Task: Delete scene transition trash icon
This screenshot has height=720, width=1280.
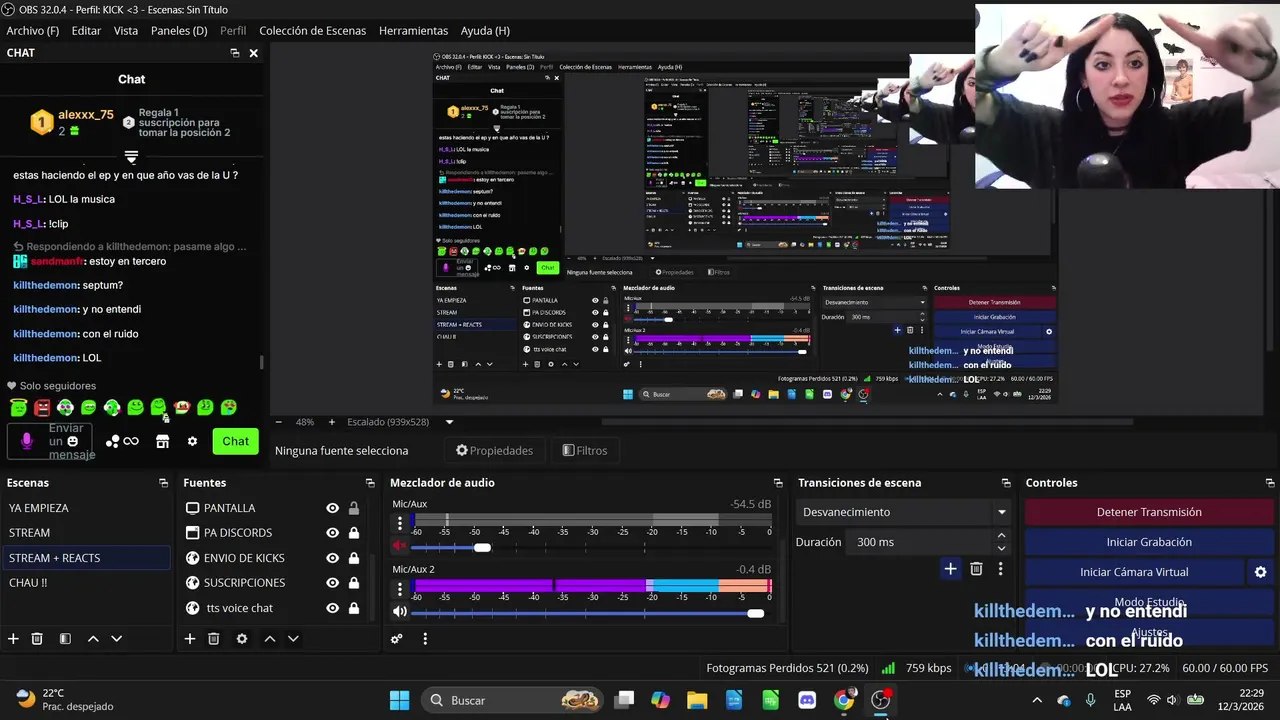Action: tap(976, 569)
